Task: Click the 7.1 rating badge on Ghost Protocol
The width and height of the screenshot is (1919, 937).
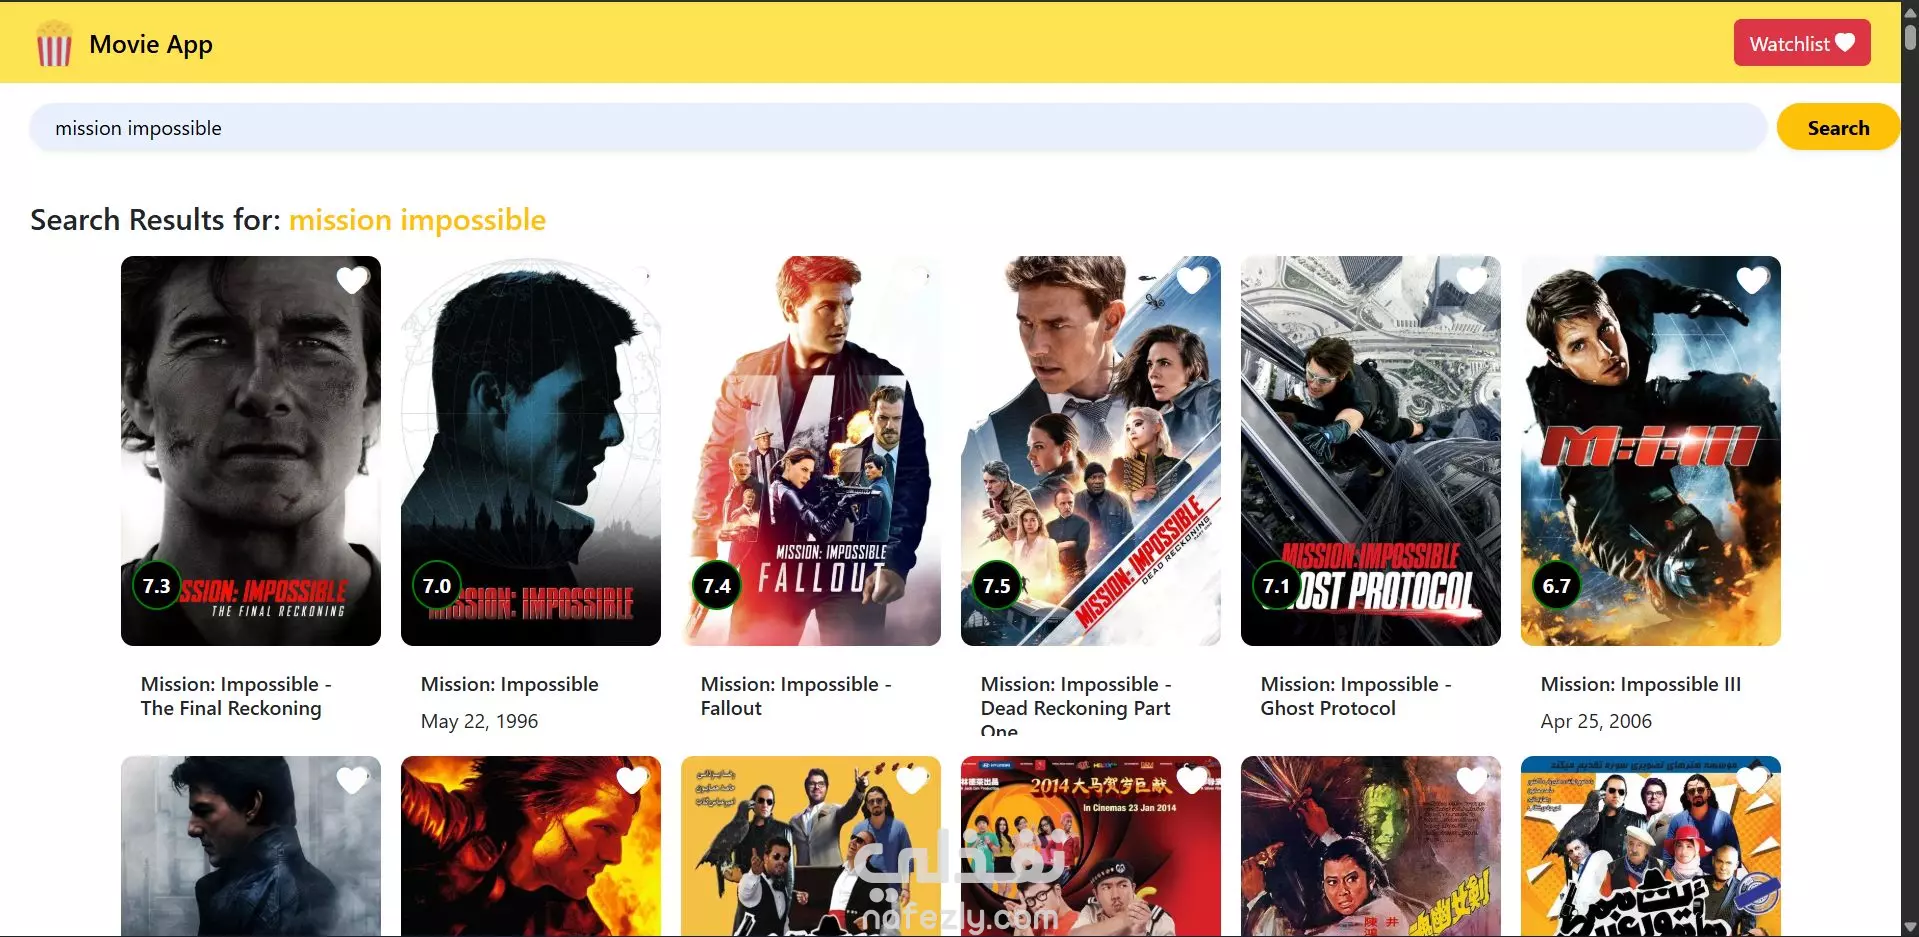Action: [x=1277, y=586]
